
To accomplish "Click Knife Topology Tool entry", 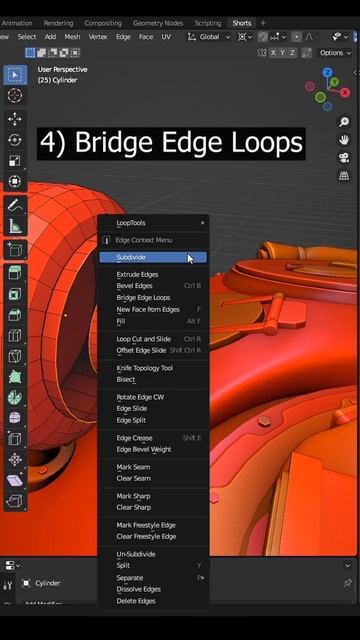I will click(153, 368).
